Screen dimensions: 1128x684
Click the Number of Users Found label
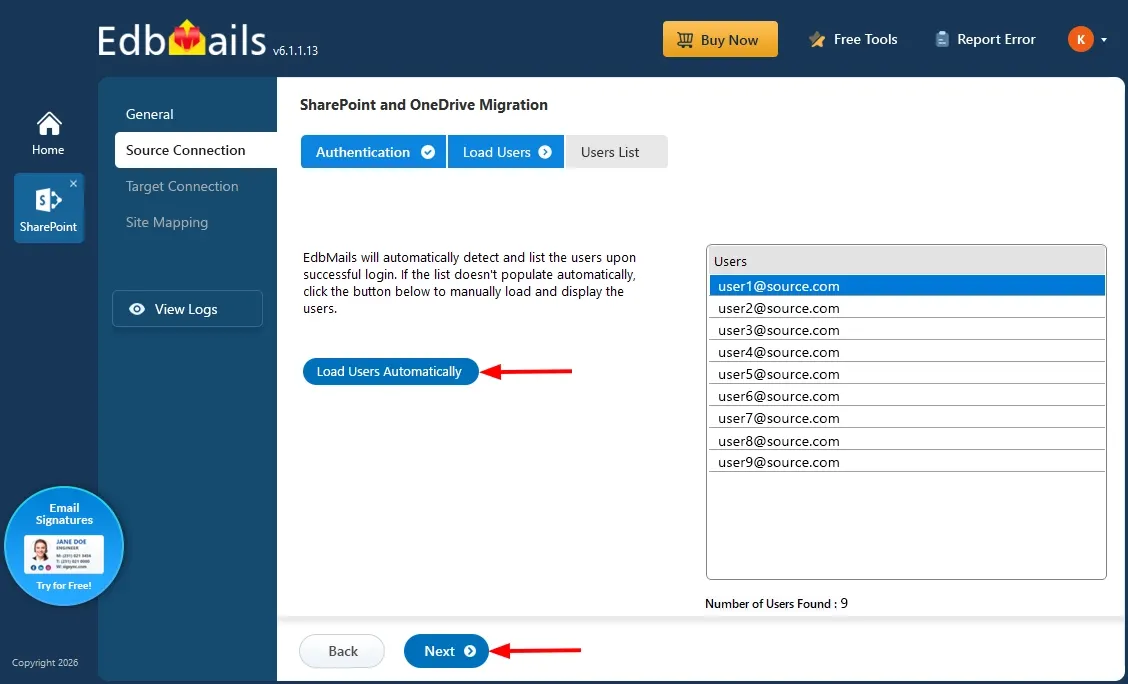(776, 603)
